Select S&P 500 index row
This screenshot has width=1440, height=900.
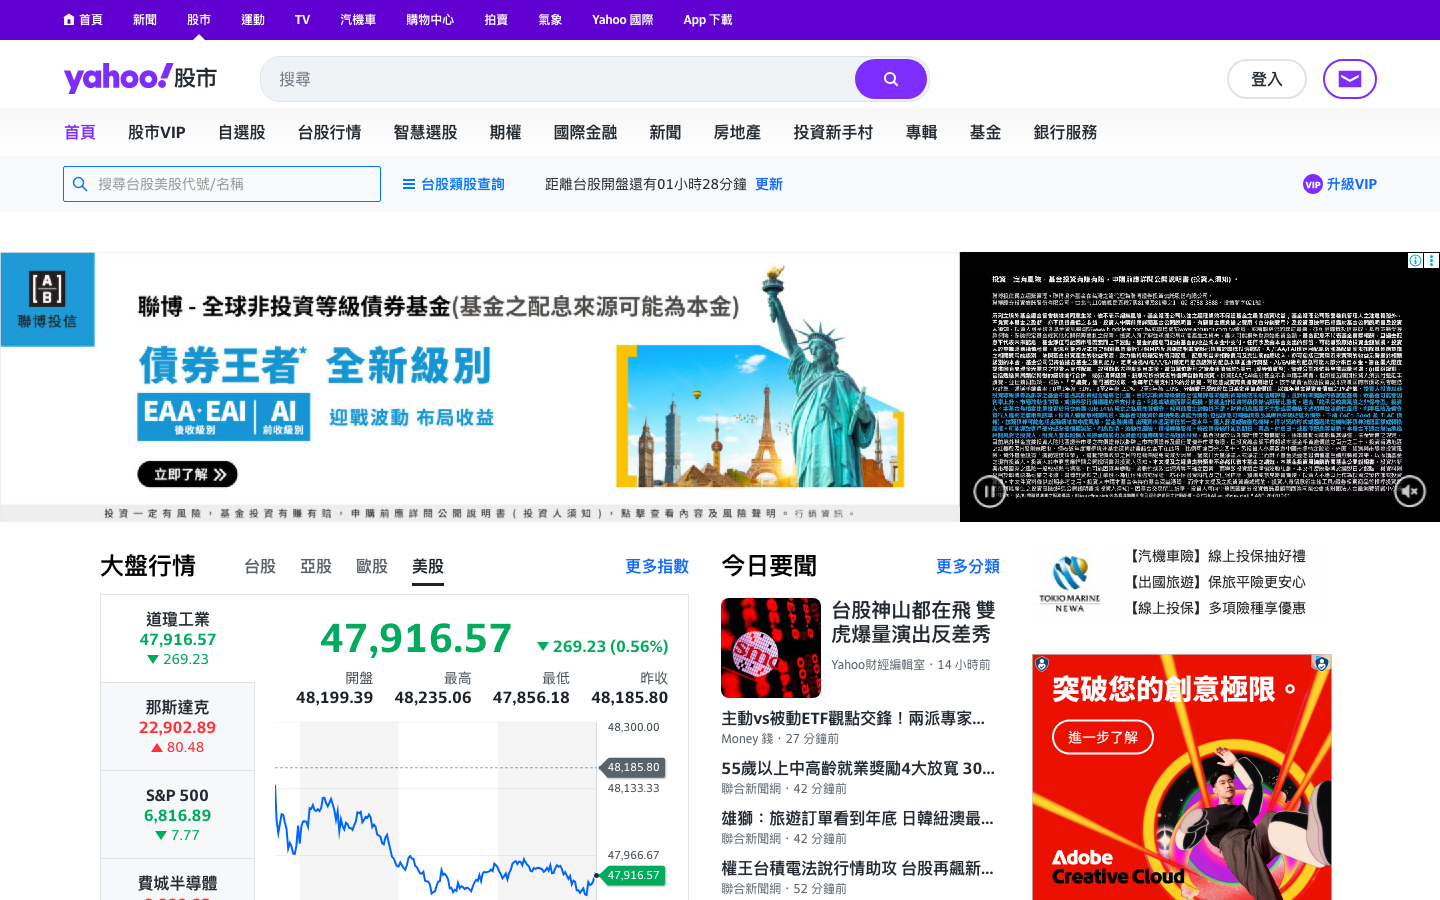pos(178,815)
